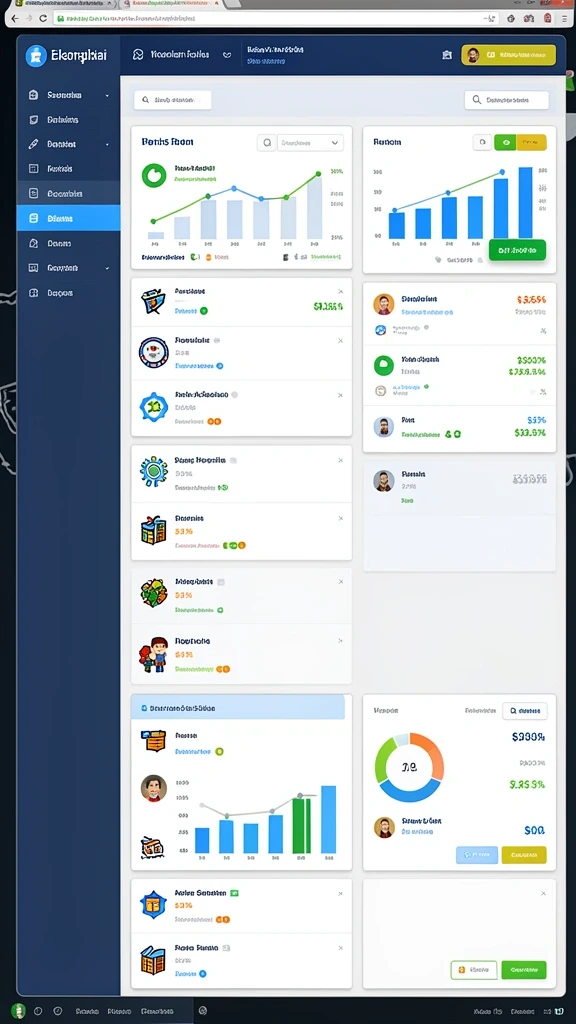This screenshot has width=576, height=1024.
Task: Click the briefcase icon in the top header
Action: pyautogui.click(x=447, y=56)
